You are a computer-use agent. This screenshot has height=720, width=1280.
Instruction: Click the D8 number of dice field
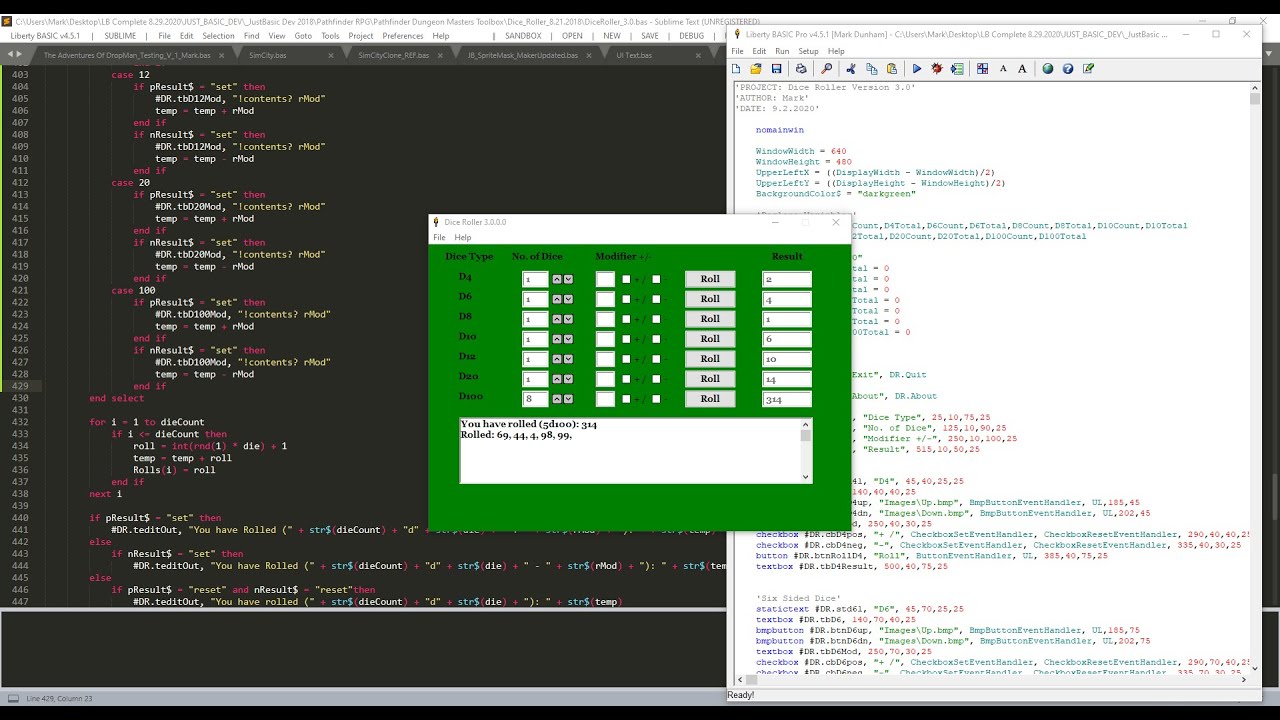tap(535, 320)
